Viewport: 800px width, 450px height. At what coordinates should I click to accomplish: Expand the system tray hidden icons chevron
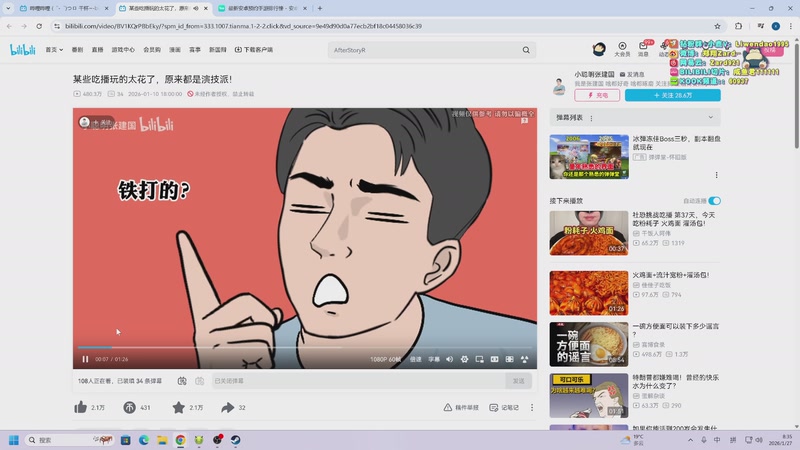click(x=690, y=440)
